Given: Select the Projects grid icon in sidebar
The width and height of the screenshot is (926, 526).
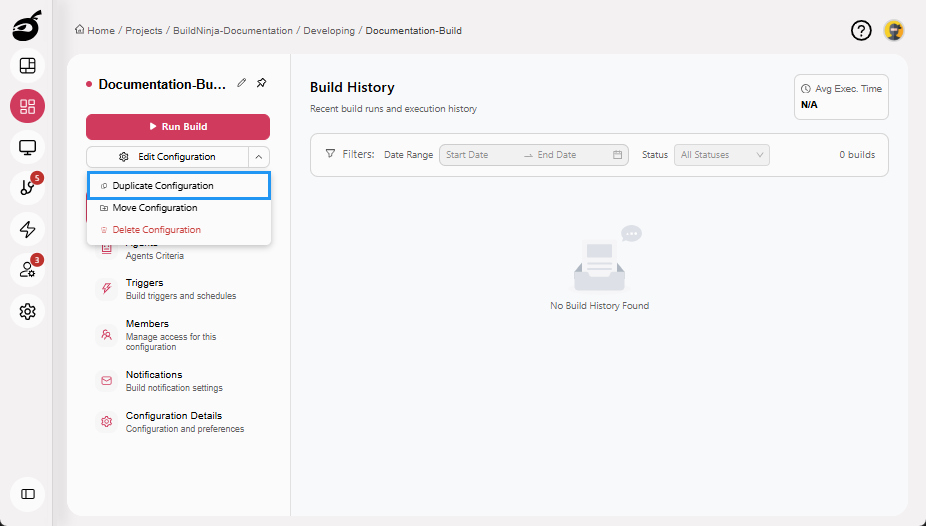Looking at the screenshot, I should point(28,106).
